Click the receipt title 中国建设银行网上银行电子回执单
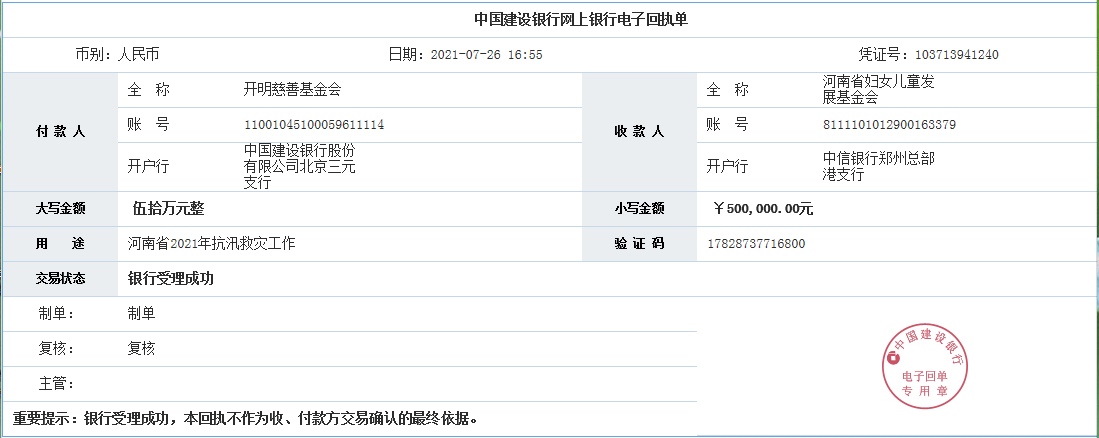The image size is (1099, 438). tap(573, 19)
